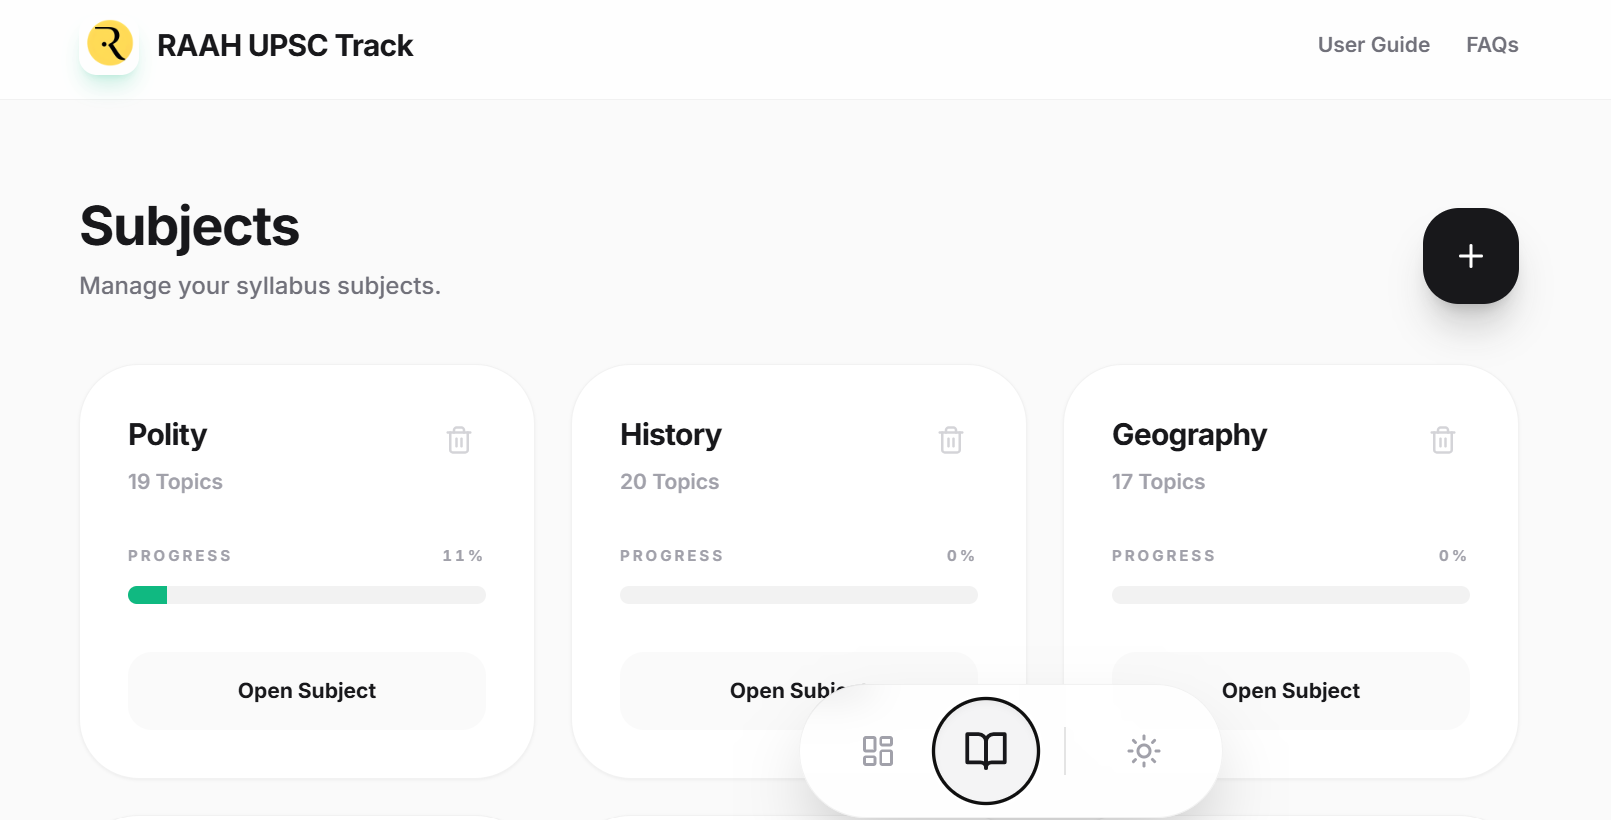
Task: Click the RAAH logo icon
Action: pos(109,45)
